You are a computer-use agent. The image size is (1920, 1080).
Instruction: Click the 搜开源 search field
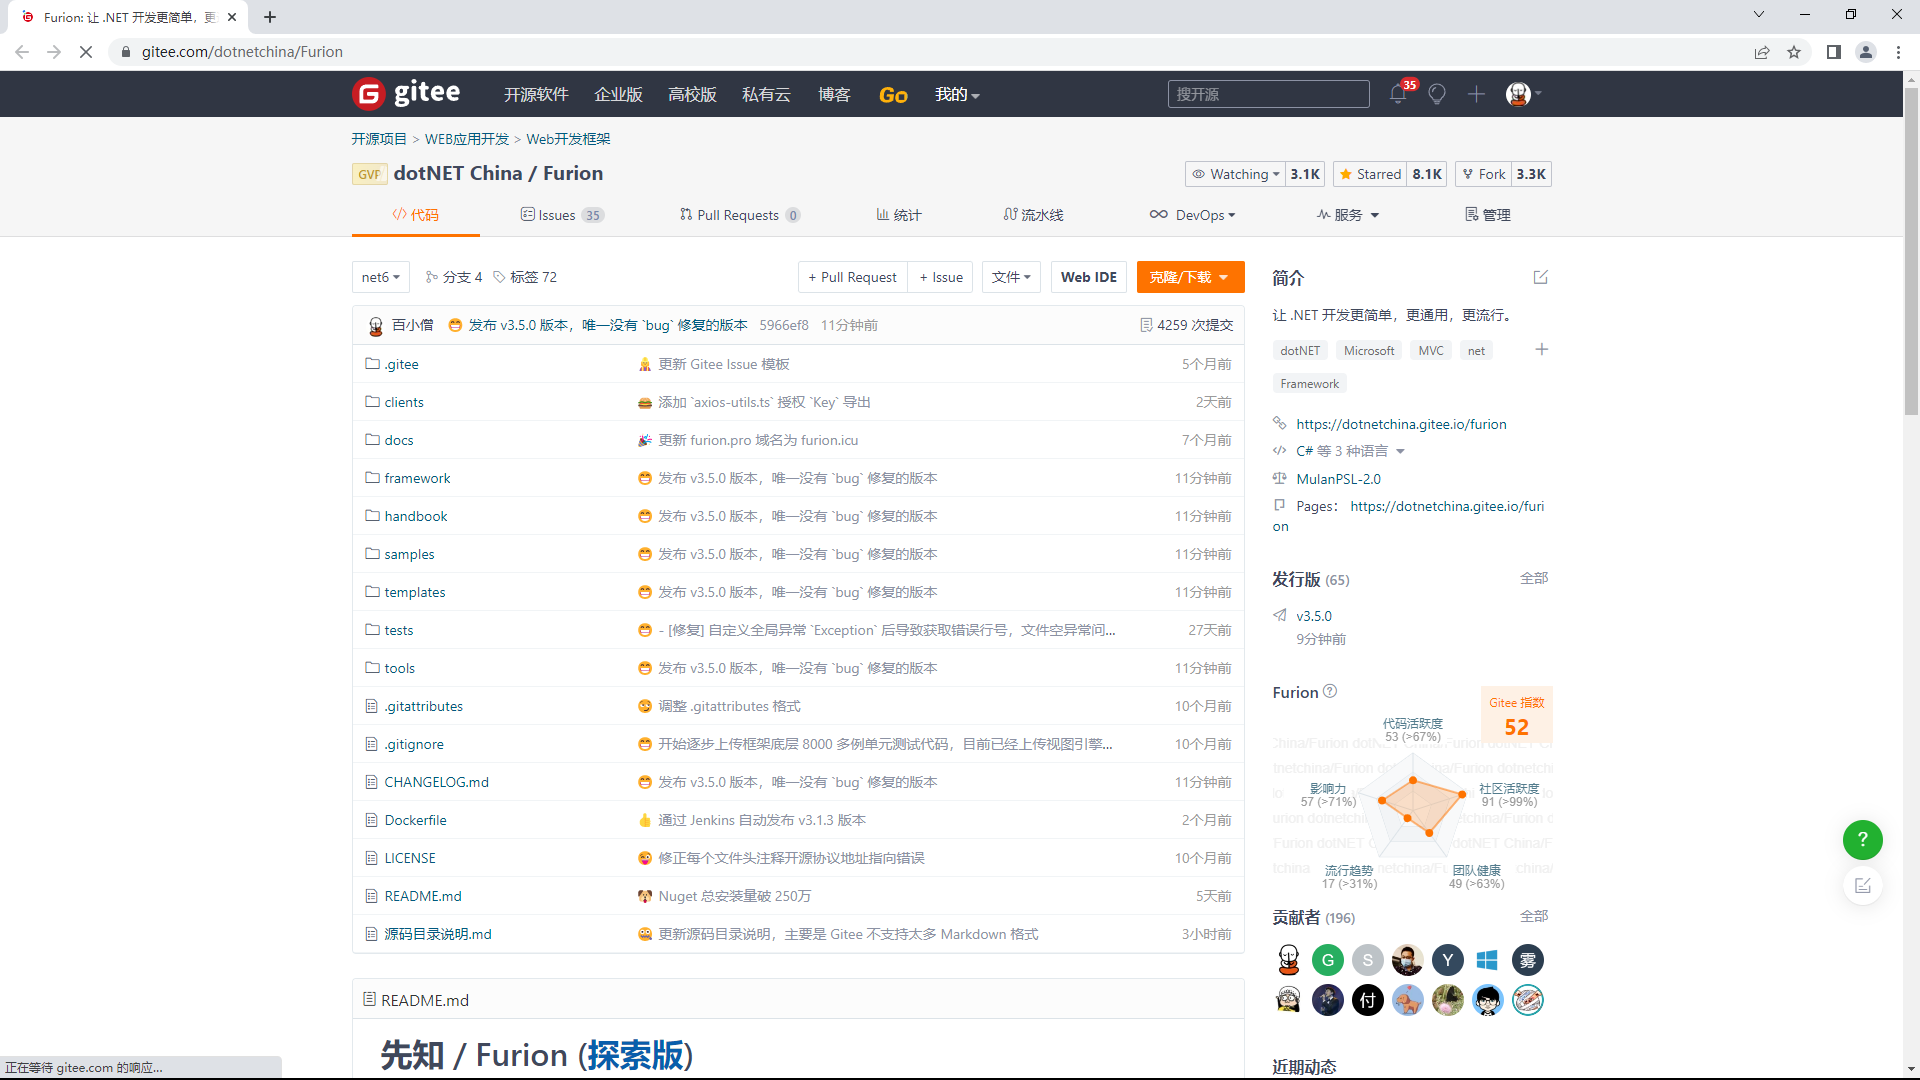point(1268,94)
